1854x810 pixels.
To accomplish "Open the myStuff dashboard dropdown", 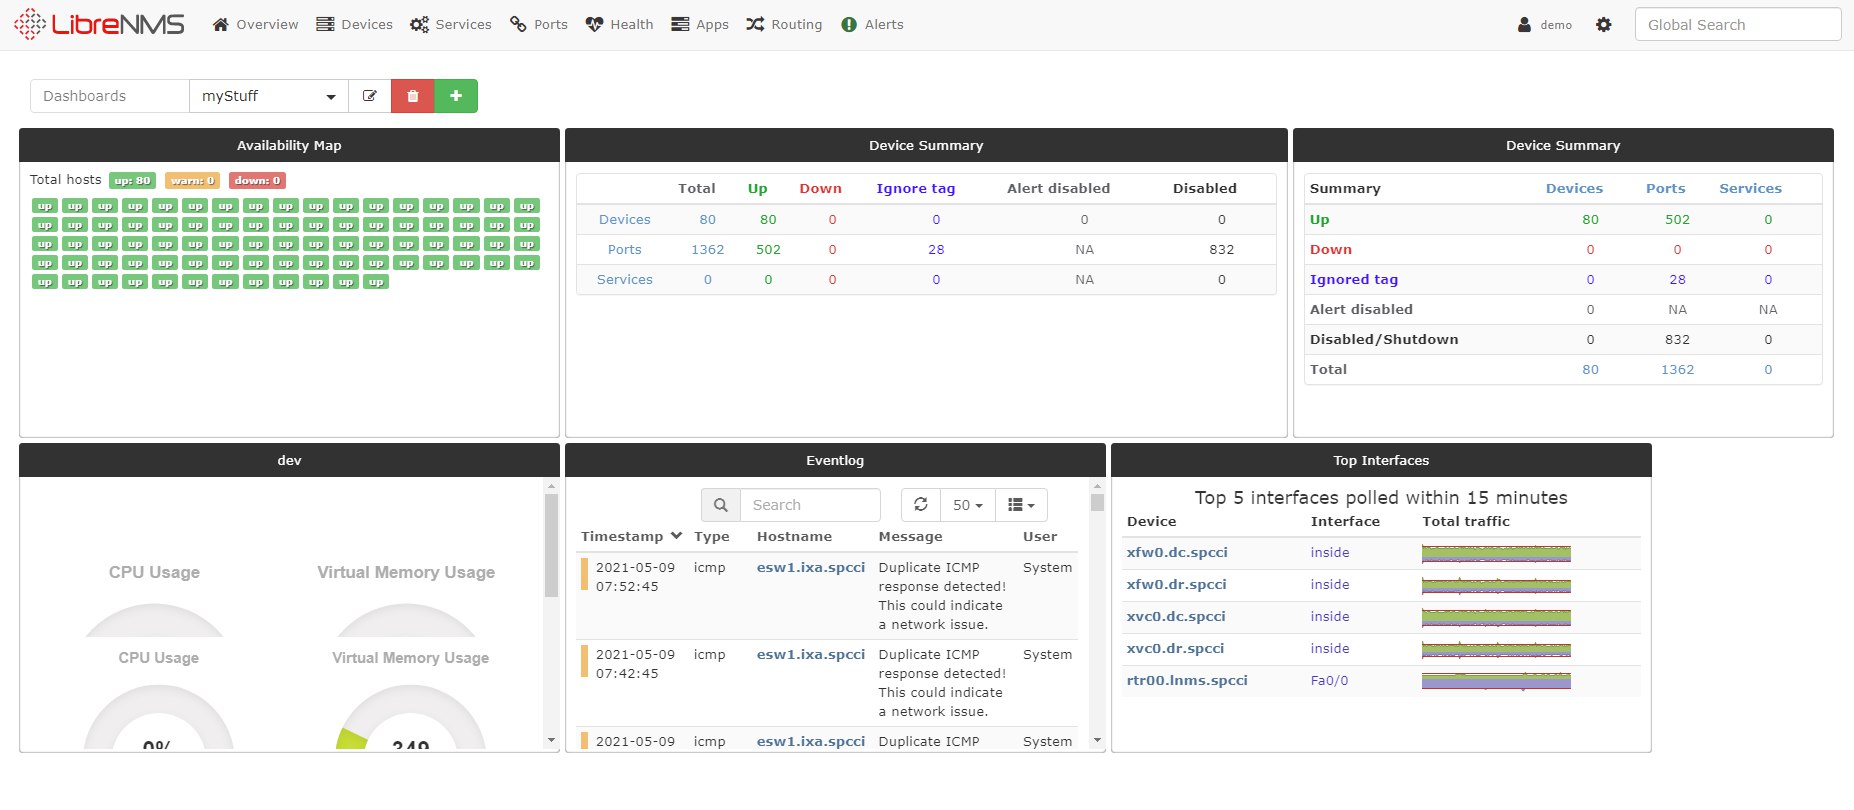I will (x=268, y=96).
